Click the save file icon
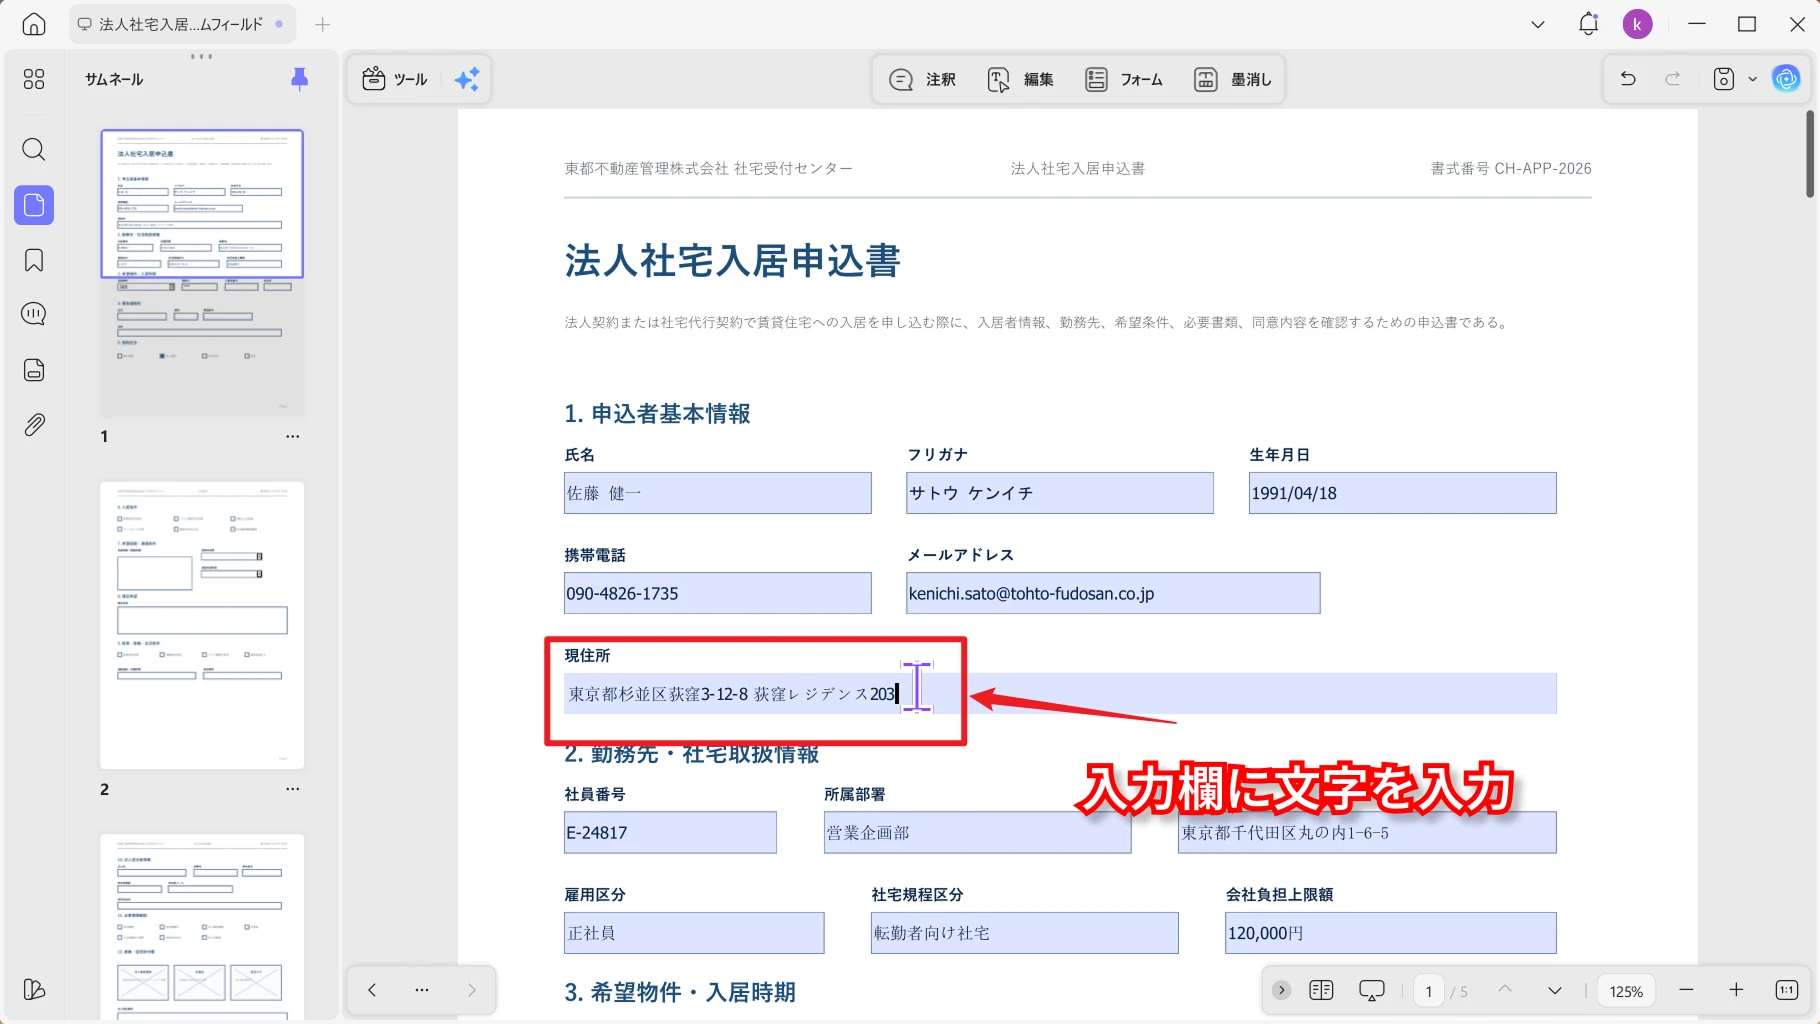The image size is (1820, 1024). [1724, 79]
